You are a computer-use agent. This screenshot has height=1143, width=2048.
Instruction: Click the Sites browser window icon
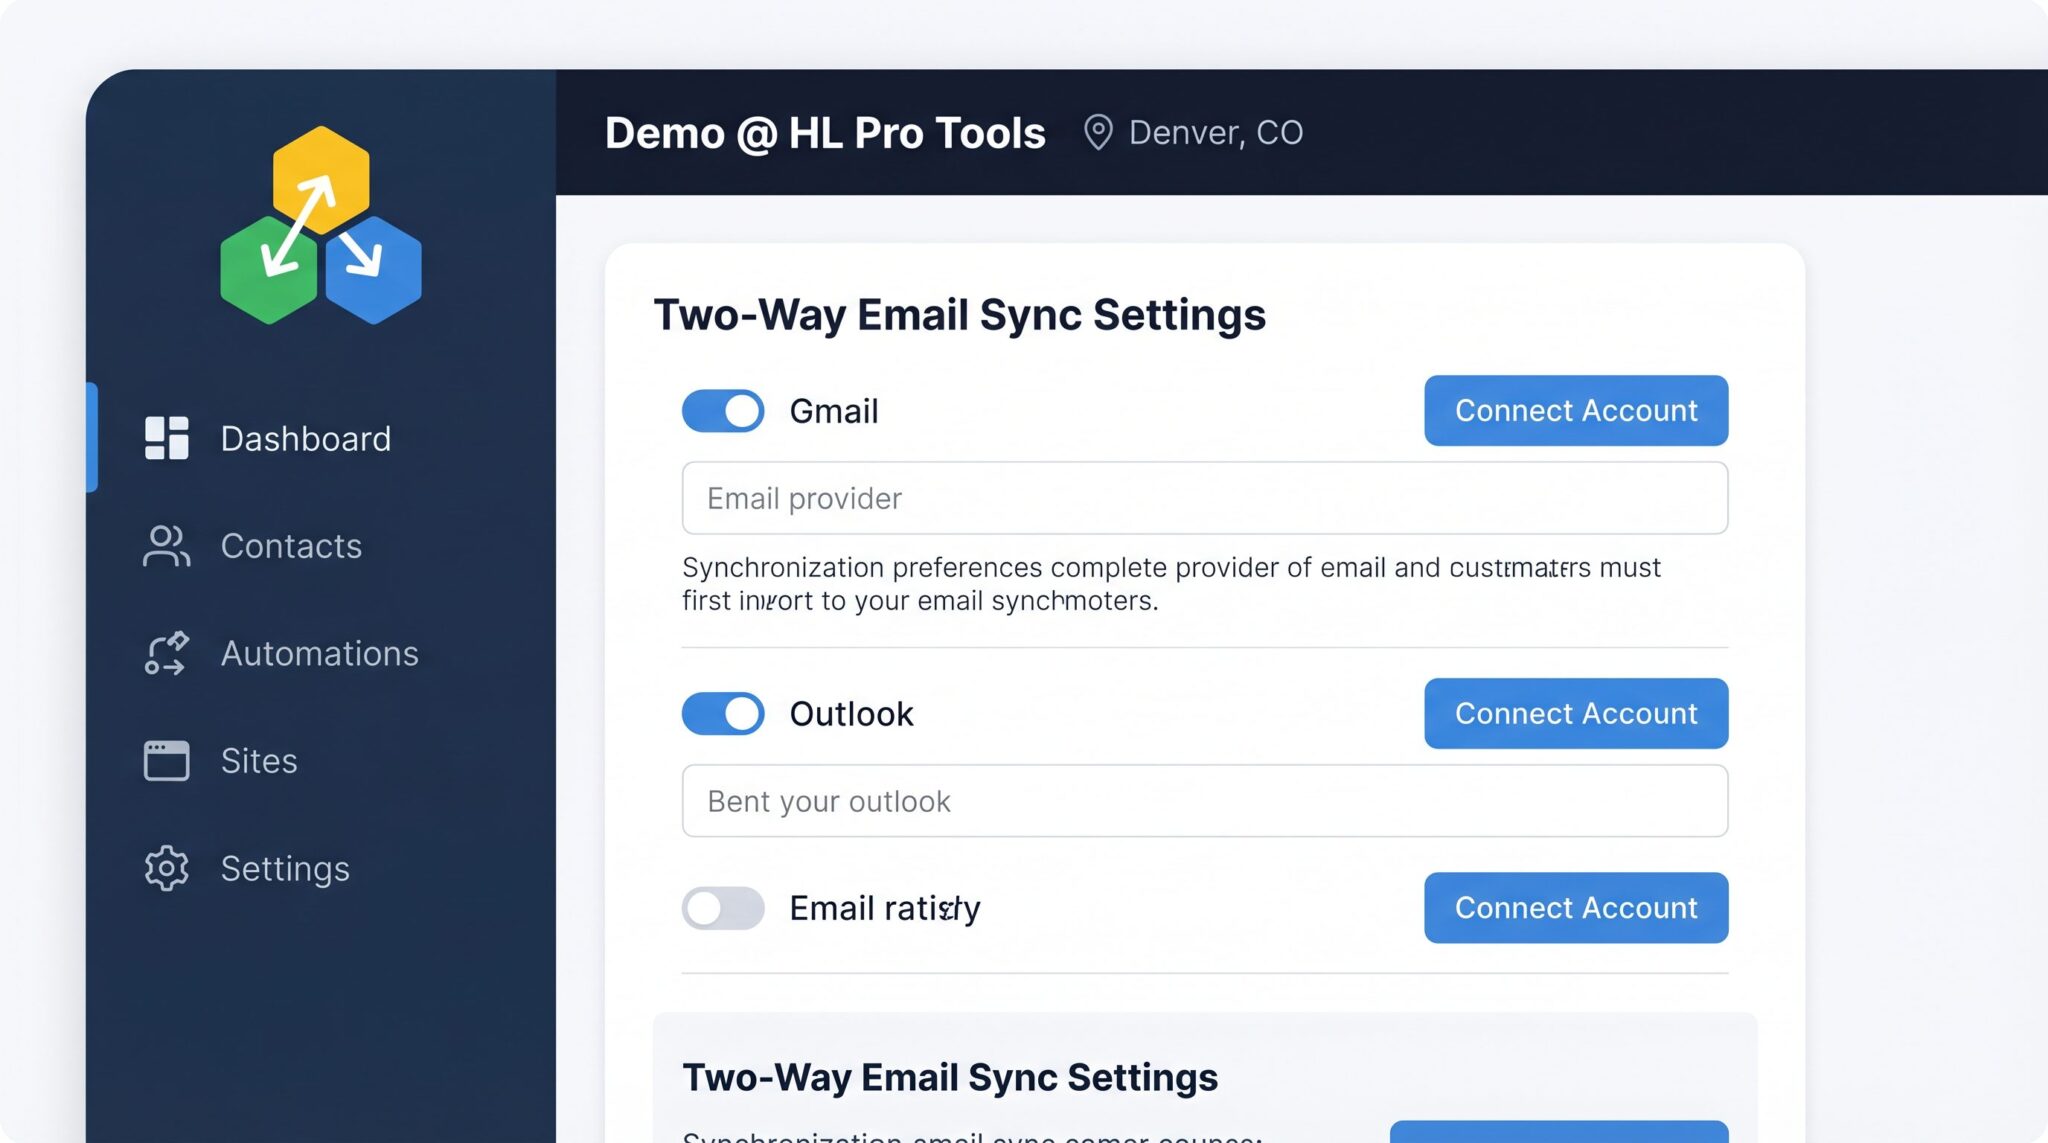click(x=166, y=760)
